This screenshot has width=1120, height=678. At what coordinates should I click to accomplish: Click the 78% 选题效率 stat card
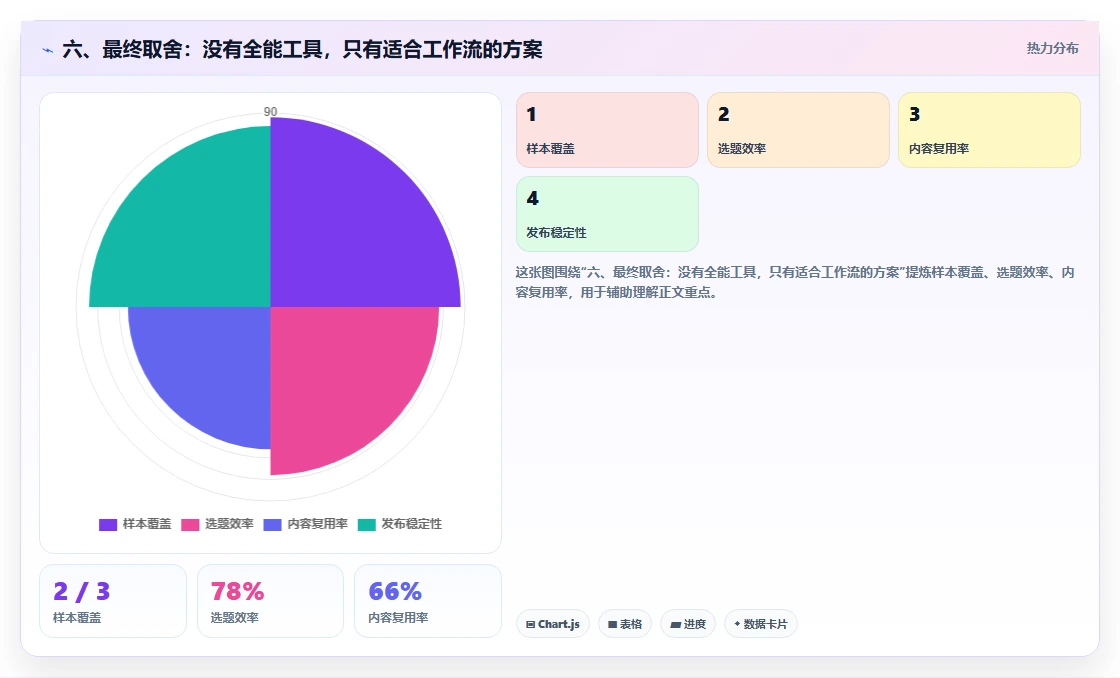pos(271,601)
